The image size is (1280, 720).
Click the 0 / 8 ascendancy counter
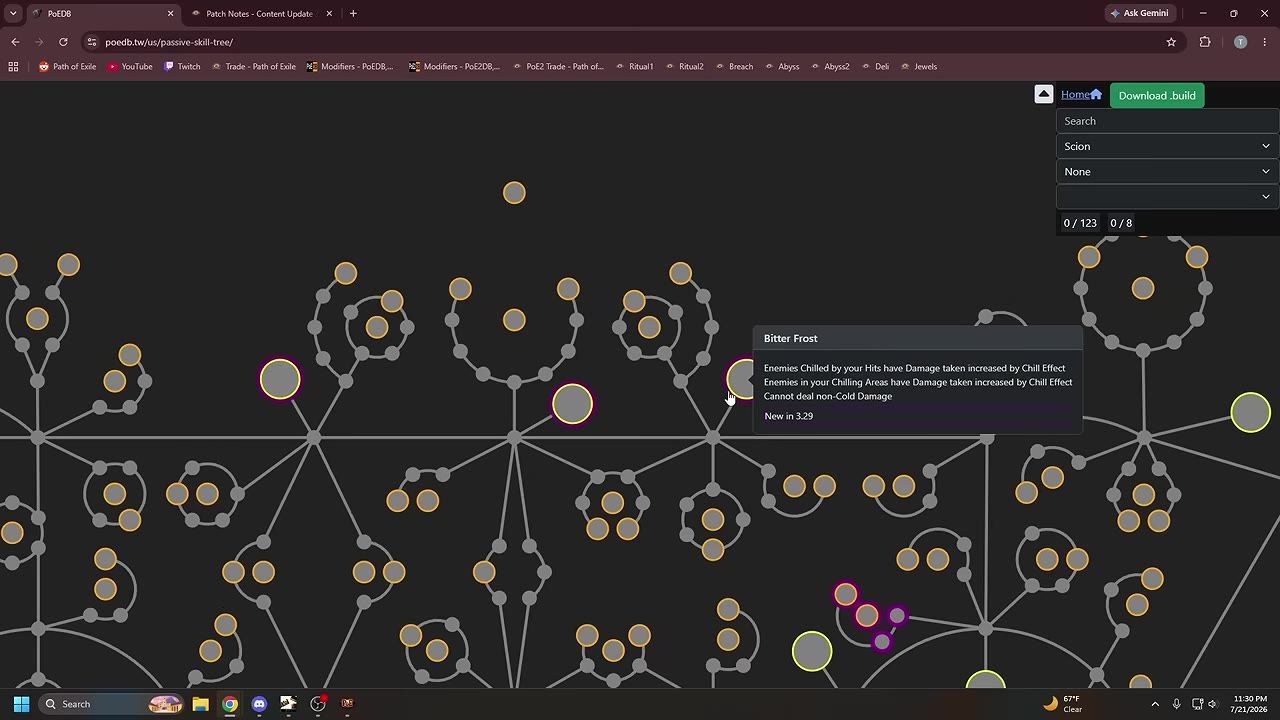pos(1121,223)
